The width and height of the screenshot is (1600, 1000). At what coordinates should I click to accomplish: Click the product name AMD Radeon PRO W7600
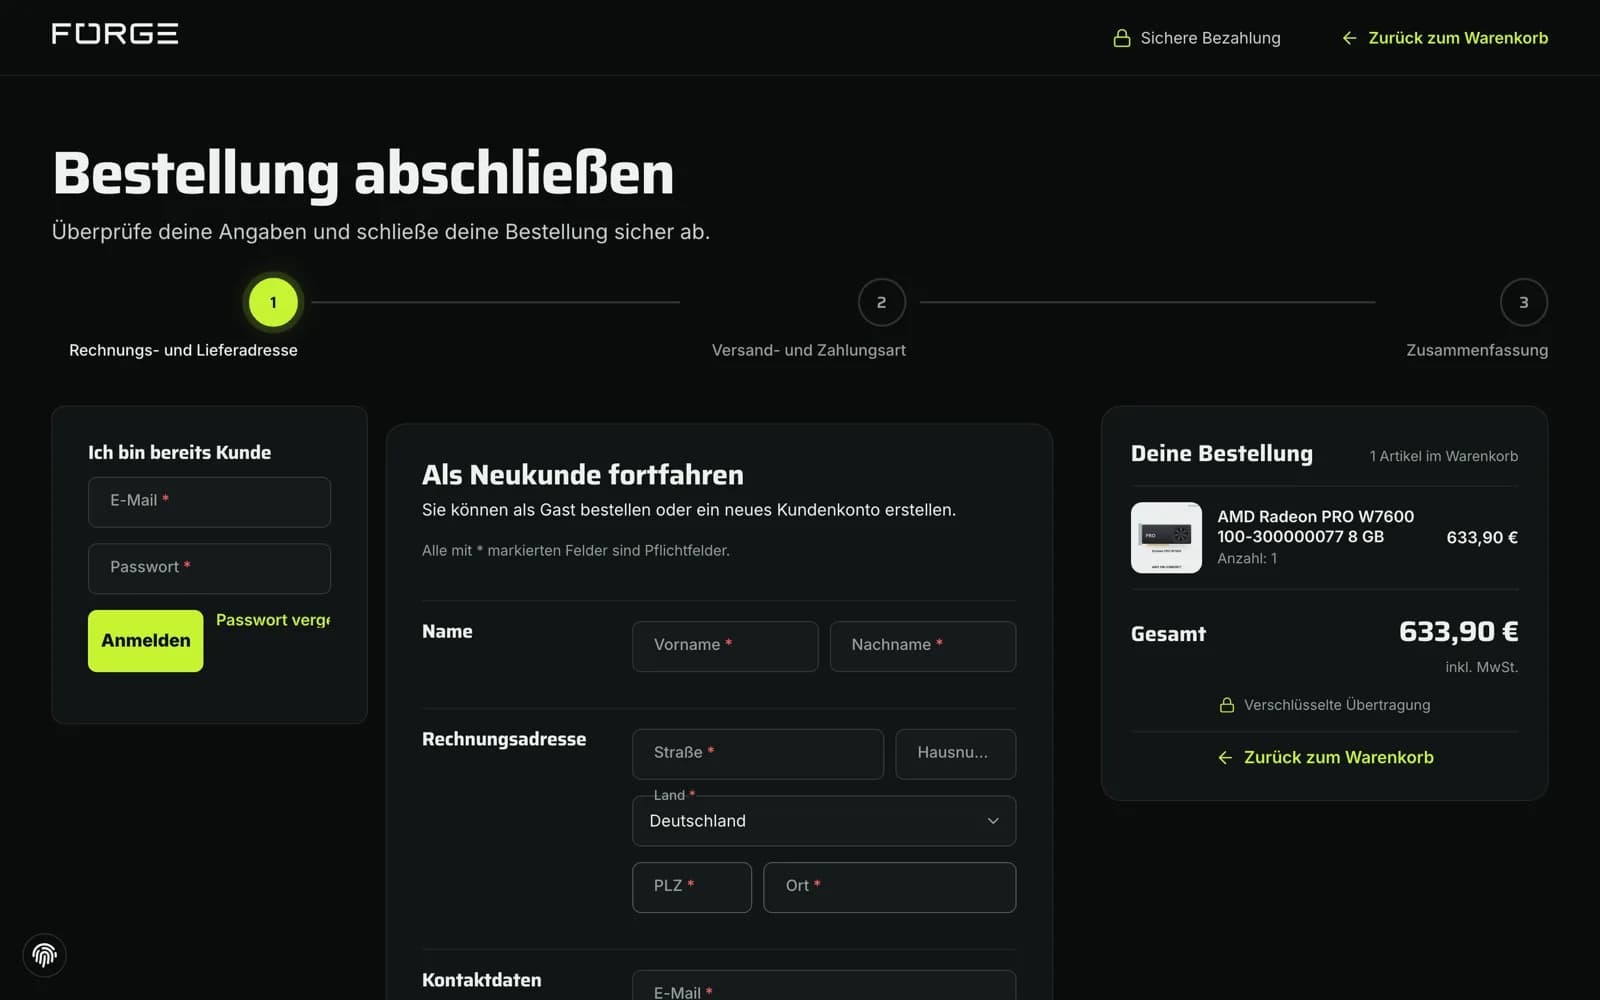click(1315, 527)
